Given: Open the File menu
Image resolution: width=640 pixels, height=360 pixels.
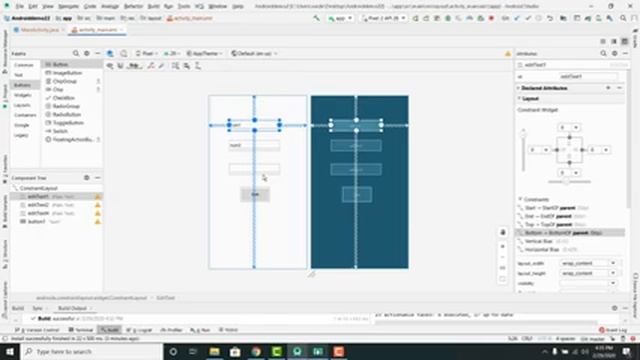Looking at the screenshot, I should [x=20, y=7].
